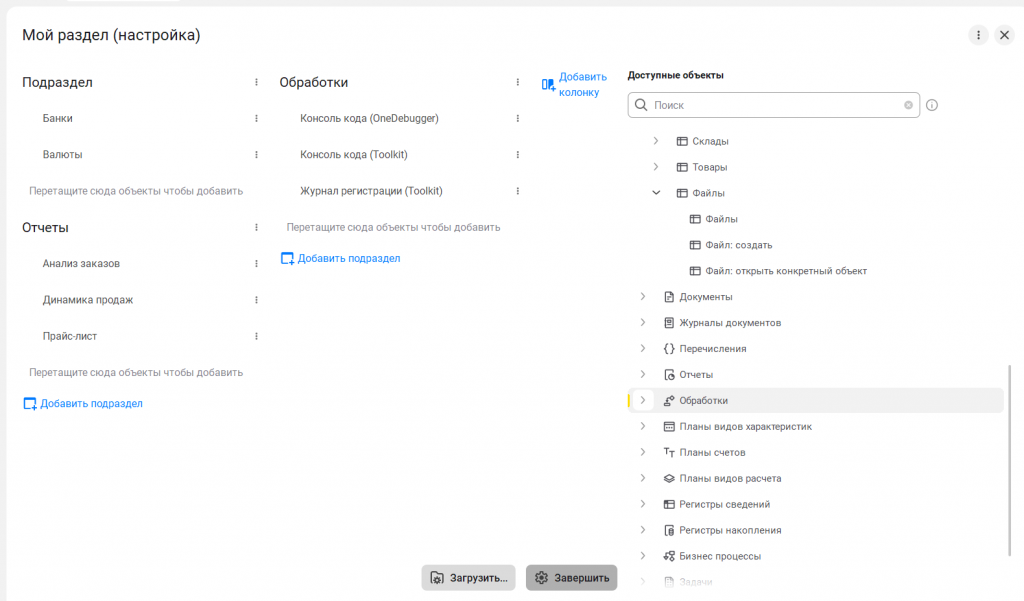Collapse the Файлы tree node
1024x601 pixels.
tap(656, 193)
